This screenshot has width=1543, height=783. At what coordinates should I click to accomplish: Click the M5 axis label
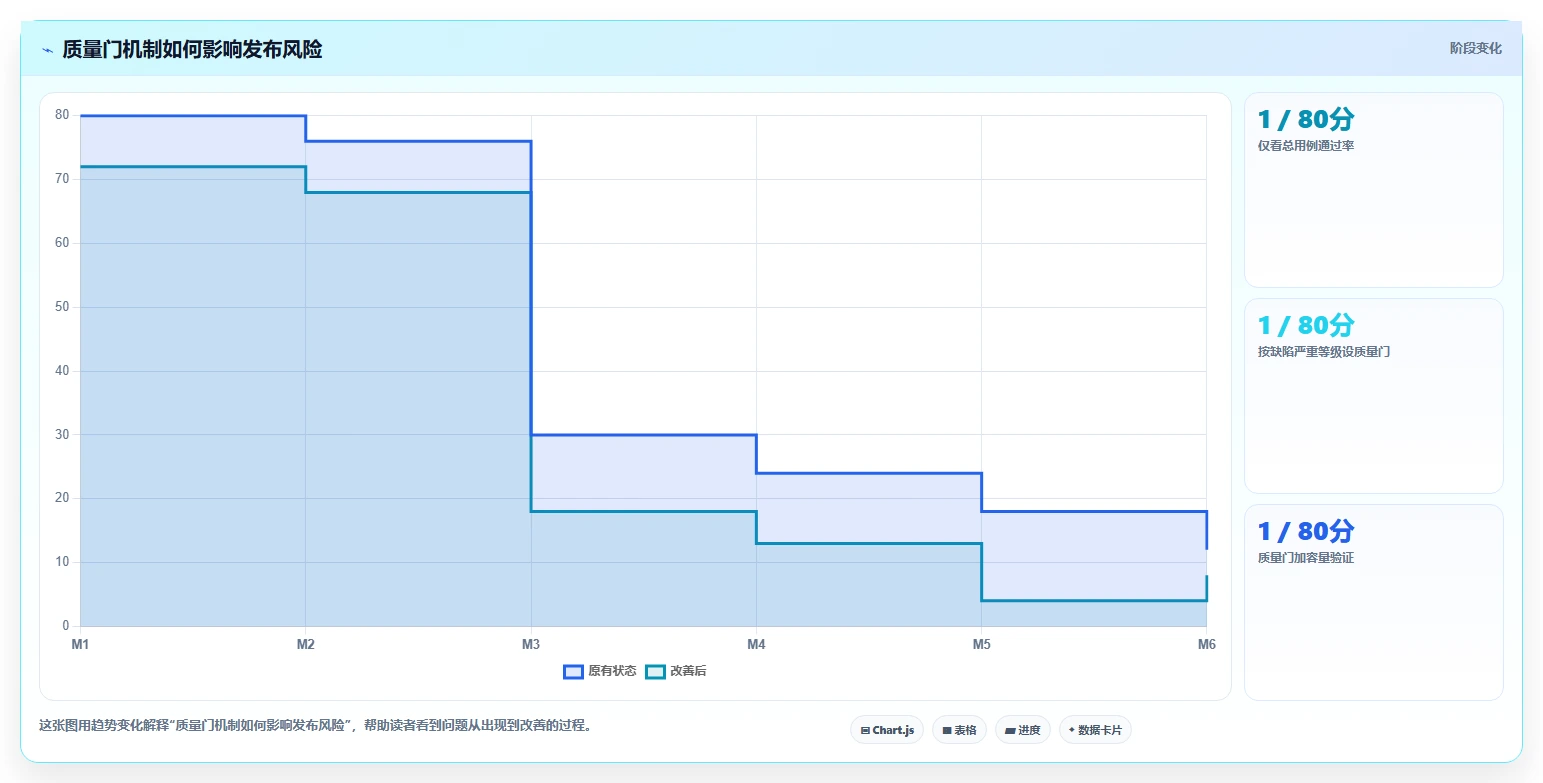(981, 644)
